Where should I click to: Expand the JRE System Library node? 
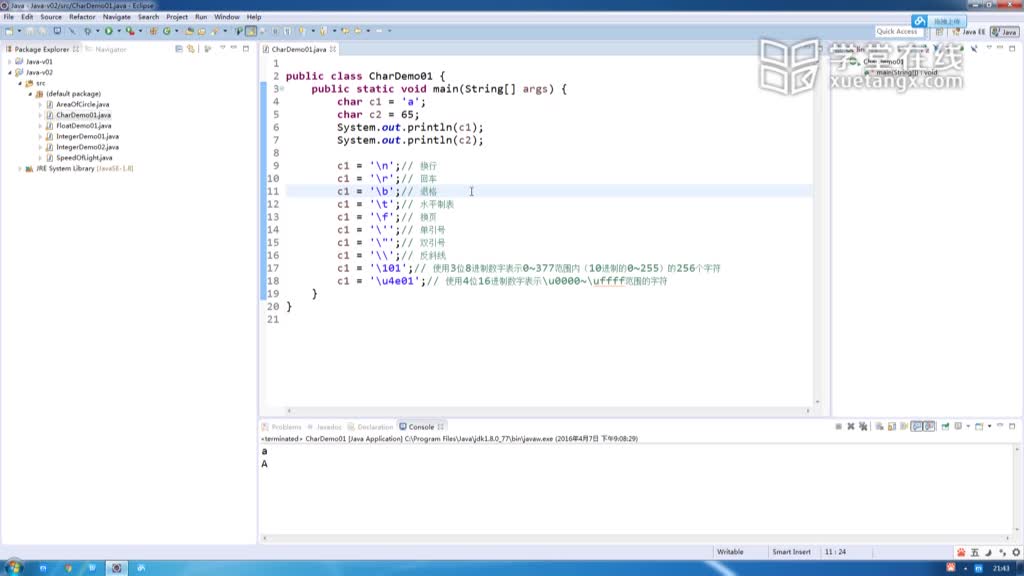pyautogui.click(x=20, y=168)
